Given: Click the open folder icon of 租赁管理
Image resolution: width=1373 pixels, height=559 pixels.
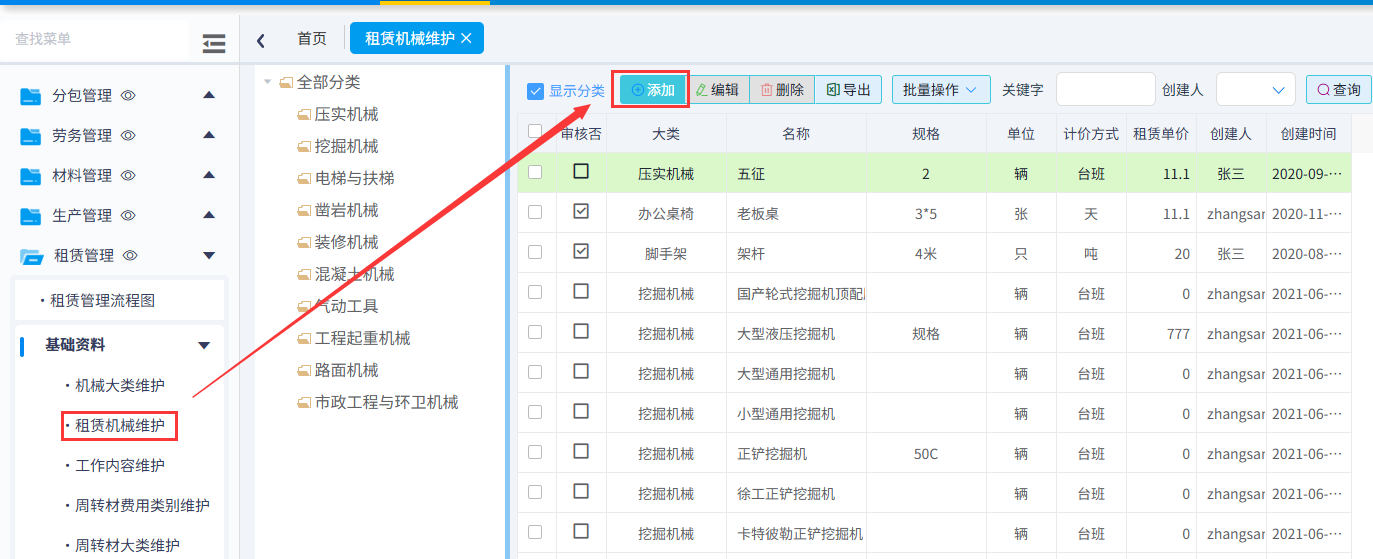Looking at the screenshot, I should pos(32,256).
